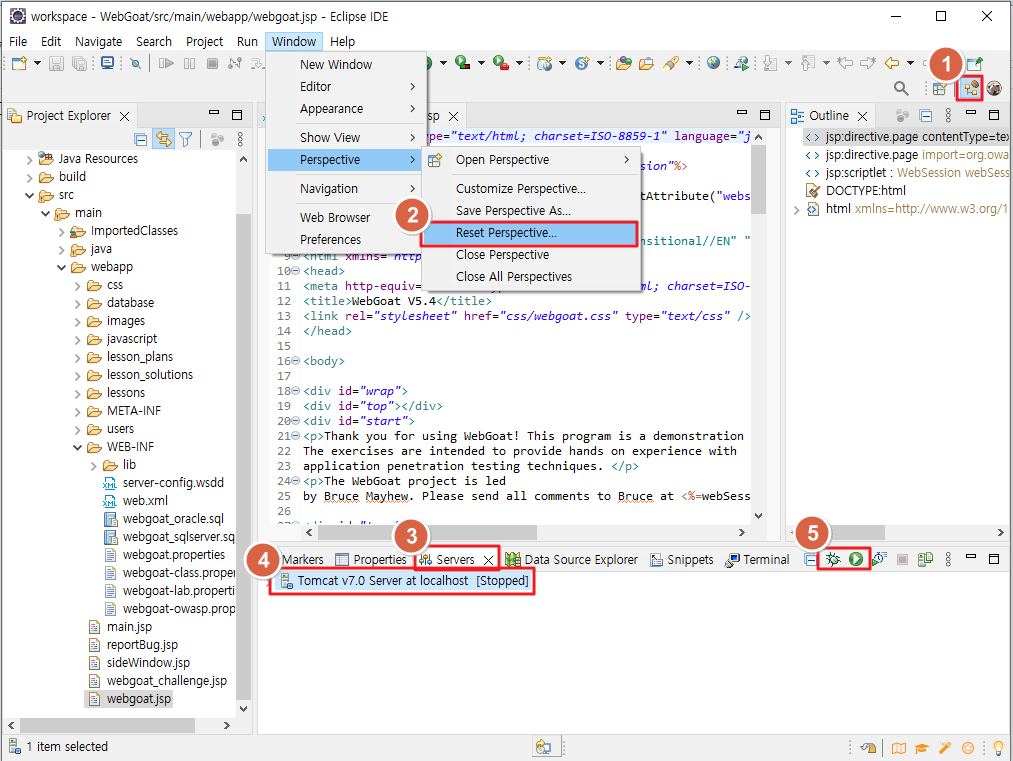Open New Window from Window menu
Image resolution: width=1013 pixels, height=761 pixels.
tap(336, 65)
